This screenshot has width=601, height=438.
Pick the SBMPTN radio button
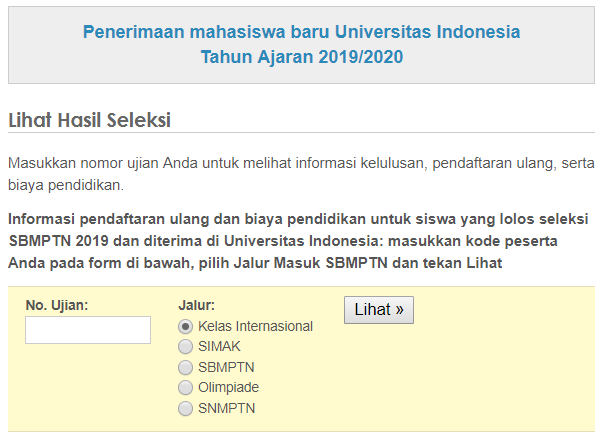[185, 367]
